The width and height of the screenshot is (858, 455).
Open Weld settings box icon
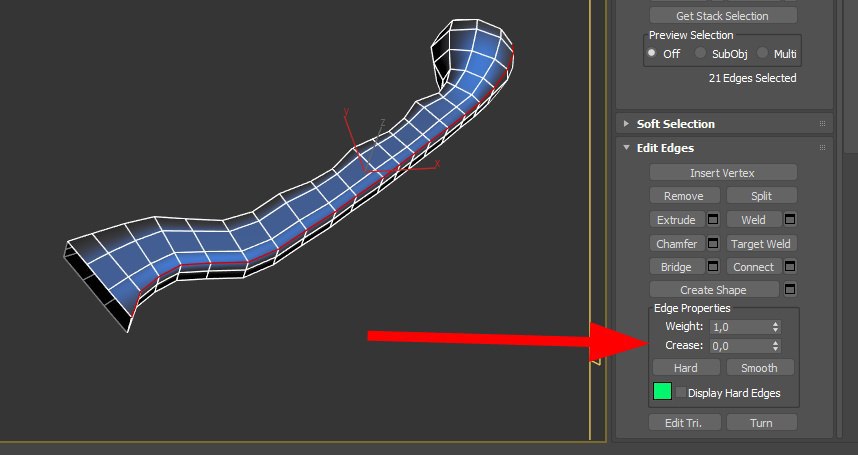[x=789, y=219]
